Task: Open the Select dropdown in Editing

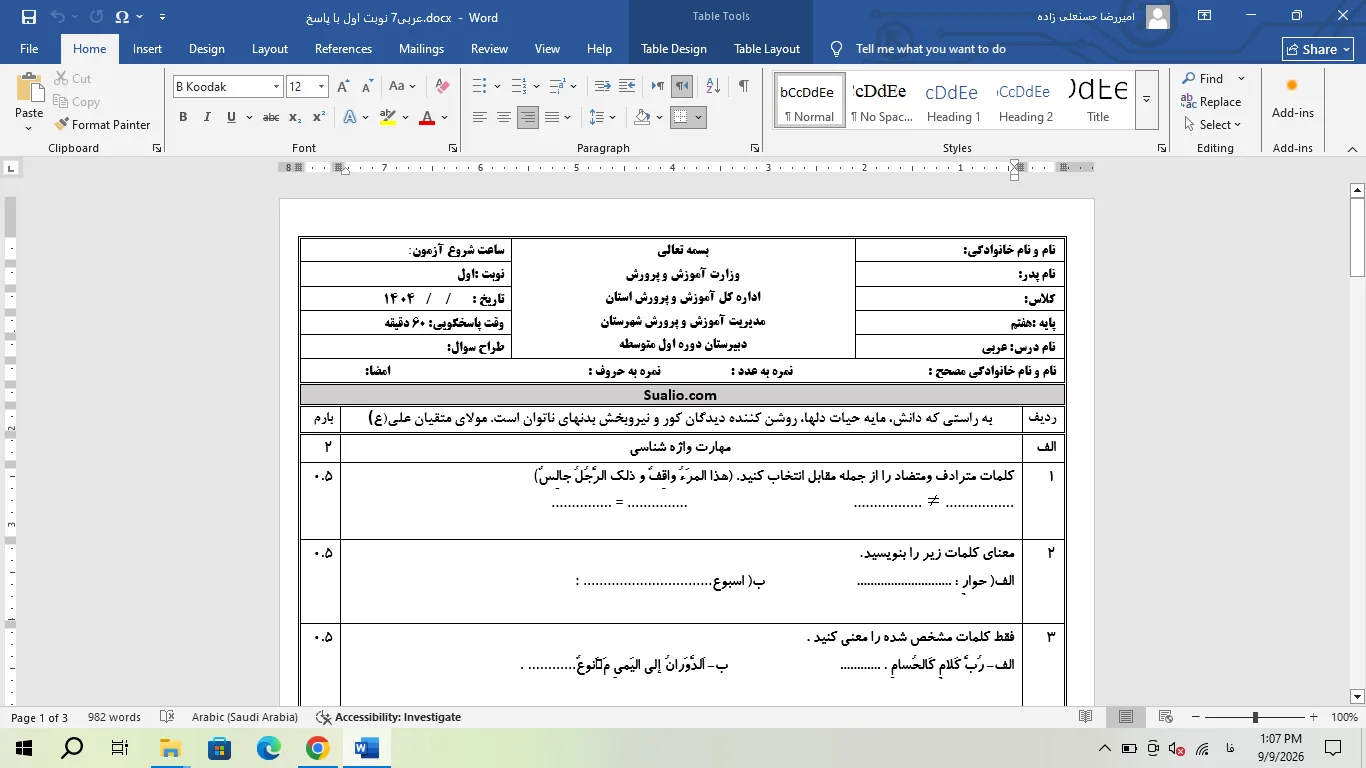Action: pos(1212,125)
